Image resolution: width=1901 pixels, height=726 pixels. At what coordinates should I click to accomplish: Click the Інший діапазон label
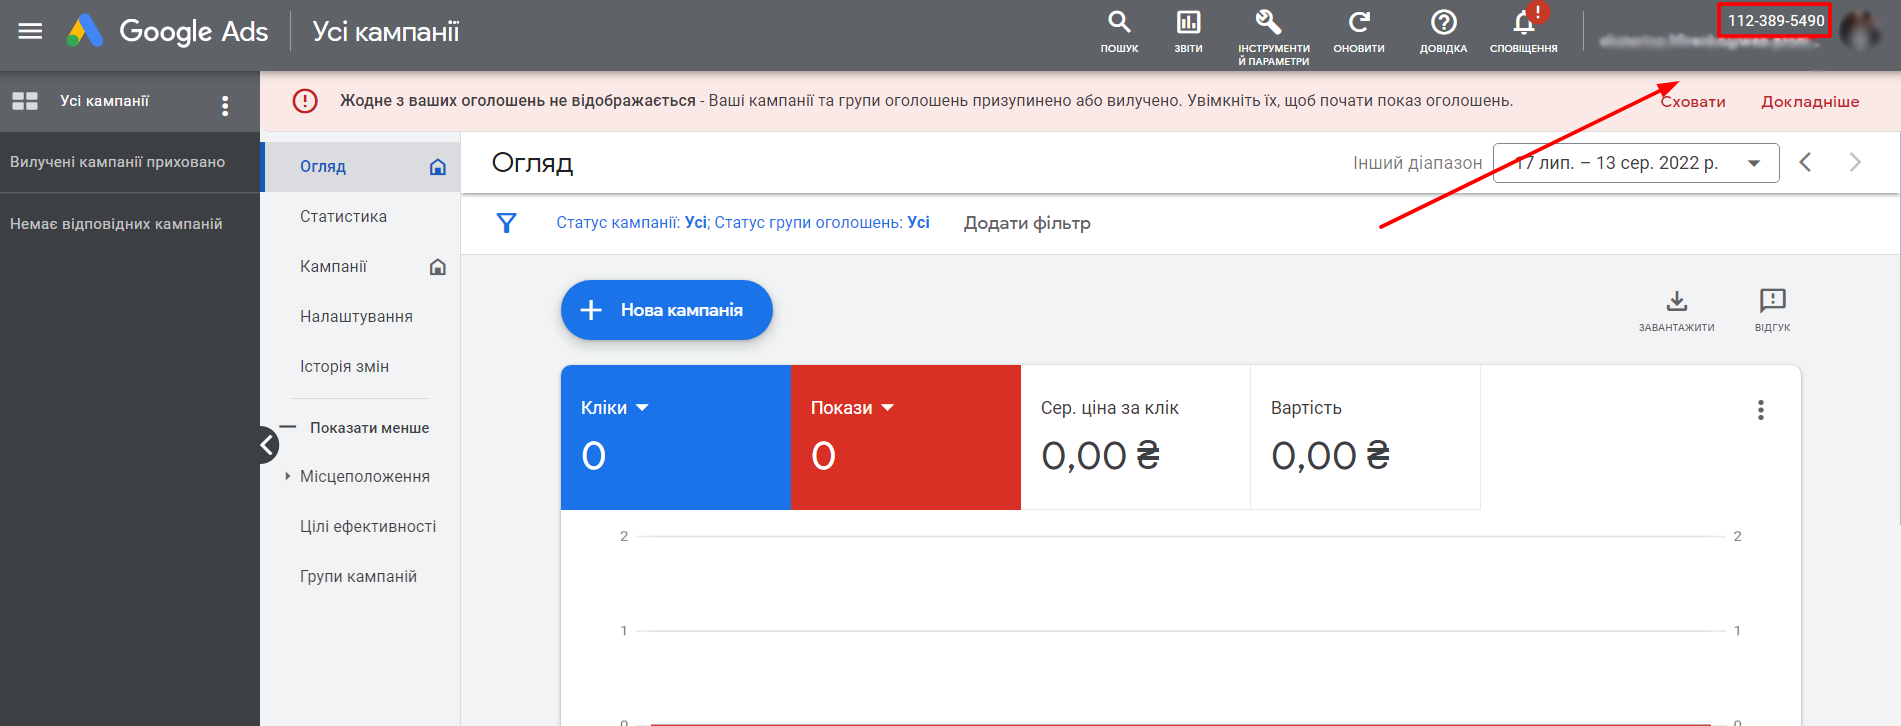(x=1417, y=163)
